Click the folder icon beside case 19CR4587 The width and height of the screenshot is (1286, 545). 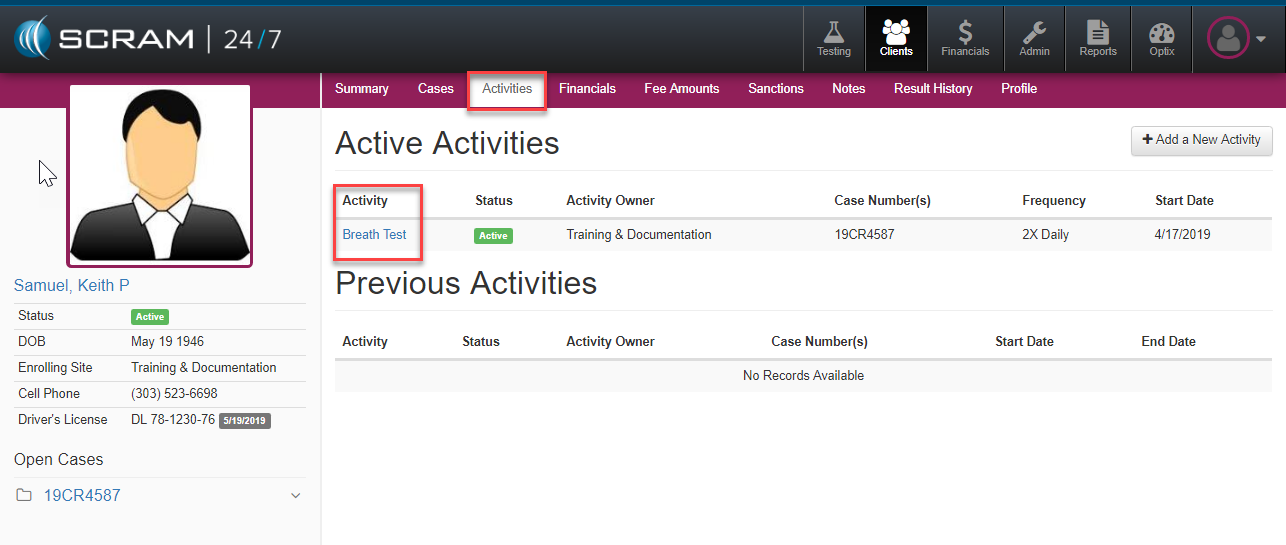[x=24, y=496]
